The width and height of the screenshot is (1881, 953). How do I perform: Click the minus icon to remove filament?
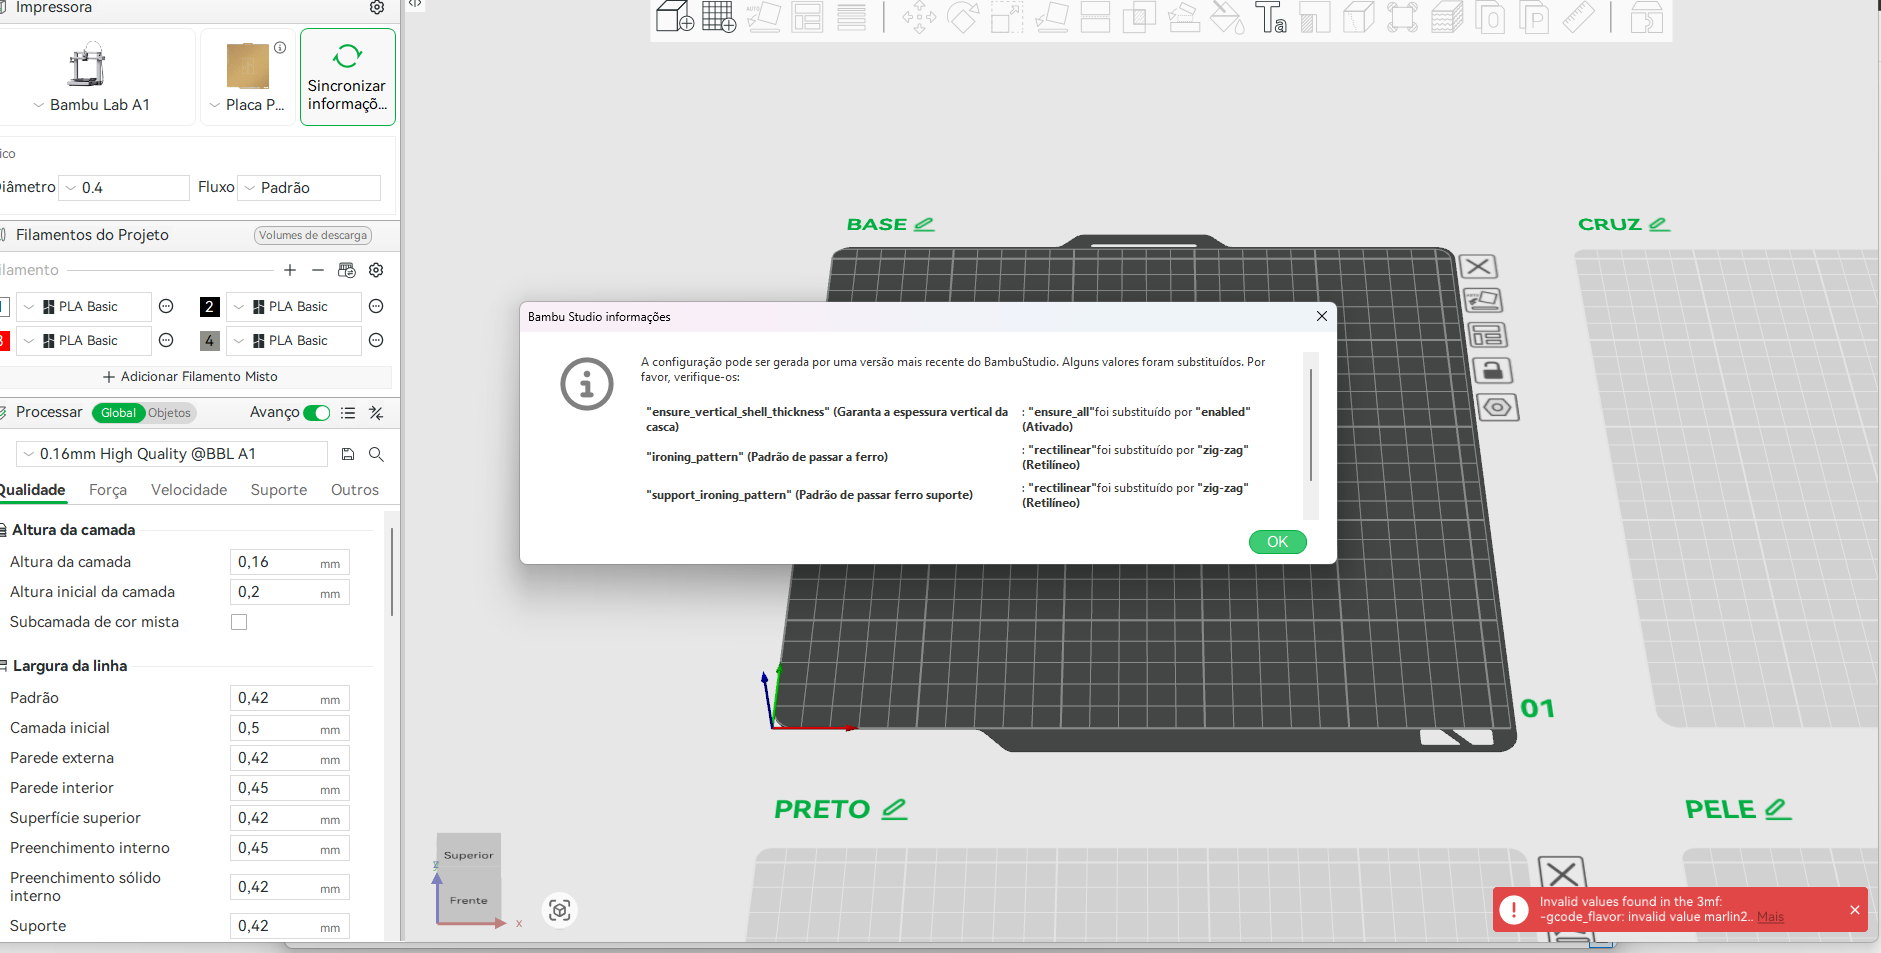[x=318, y=270]
